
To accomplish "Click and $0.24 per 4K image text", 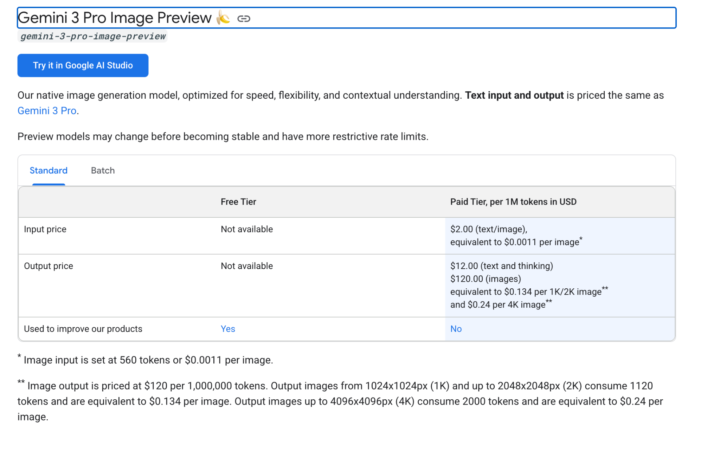I will tap(501, 305).
